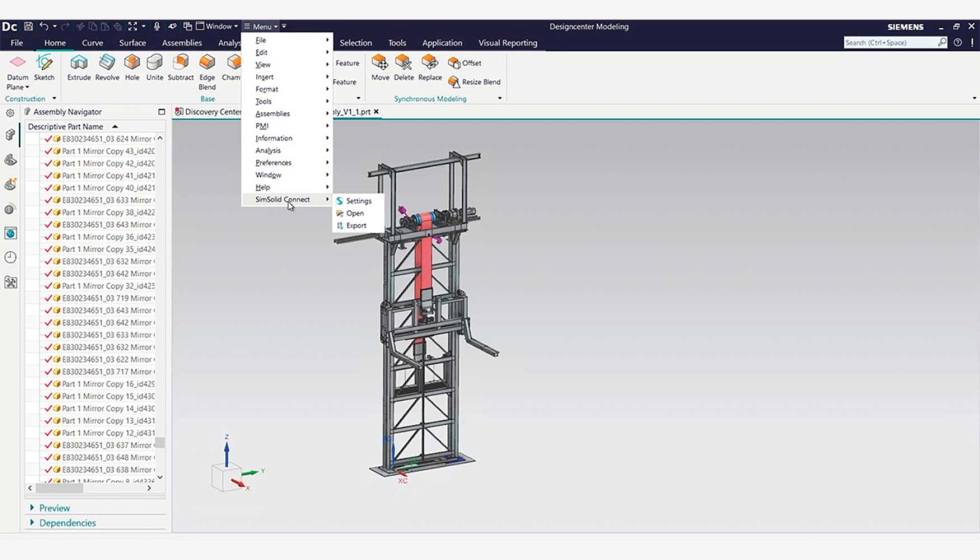Open the Menu dropdown button
Viewport: 980px width, 560px height.
pos(261,26)
